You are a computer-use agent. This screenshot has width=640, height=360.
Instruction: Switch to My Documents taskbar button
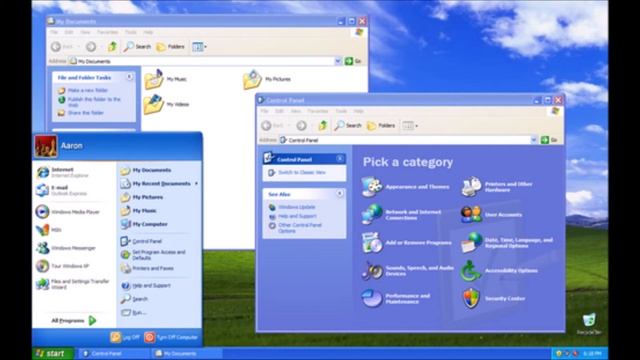tap(187, 353)
